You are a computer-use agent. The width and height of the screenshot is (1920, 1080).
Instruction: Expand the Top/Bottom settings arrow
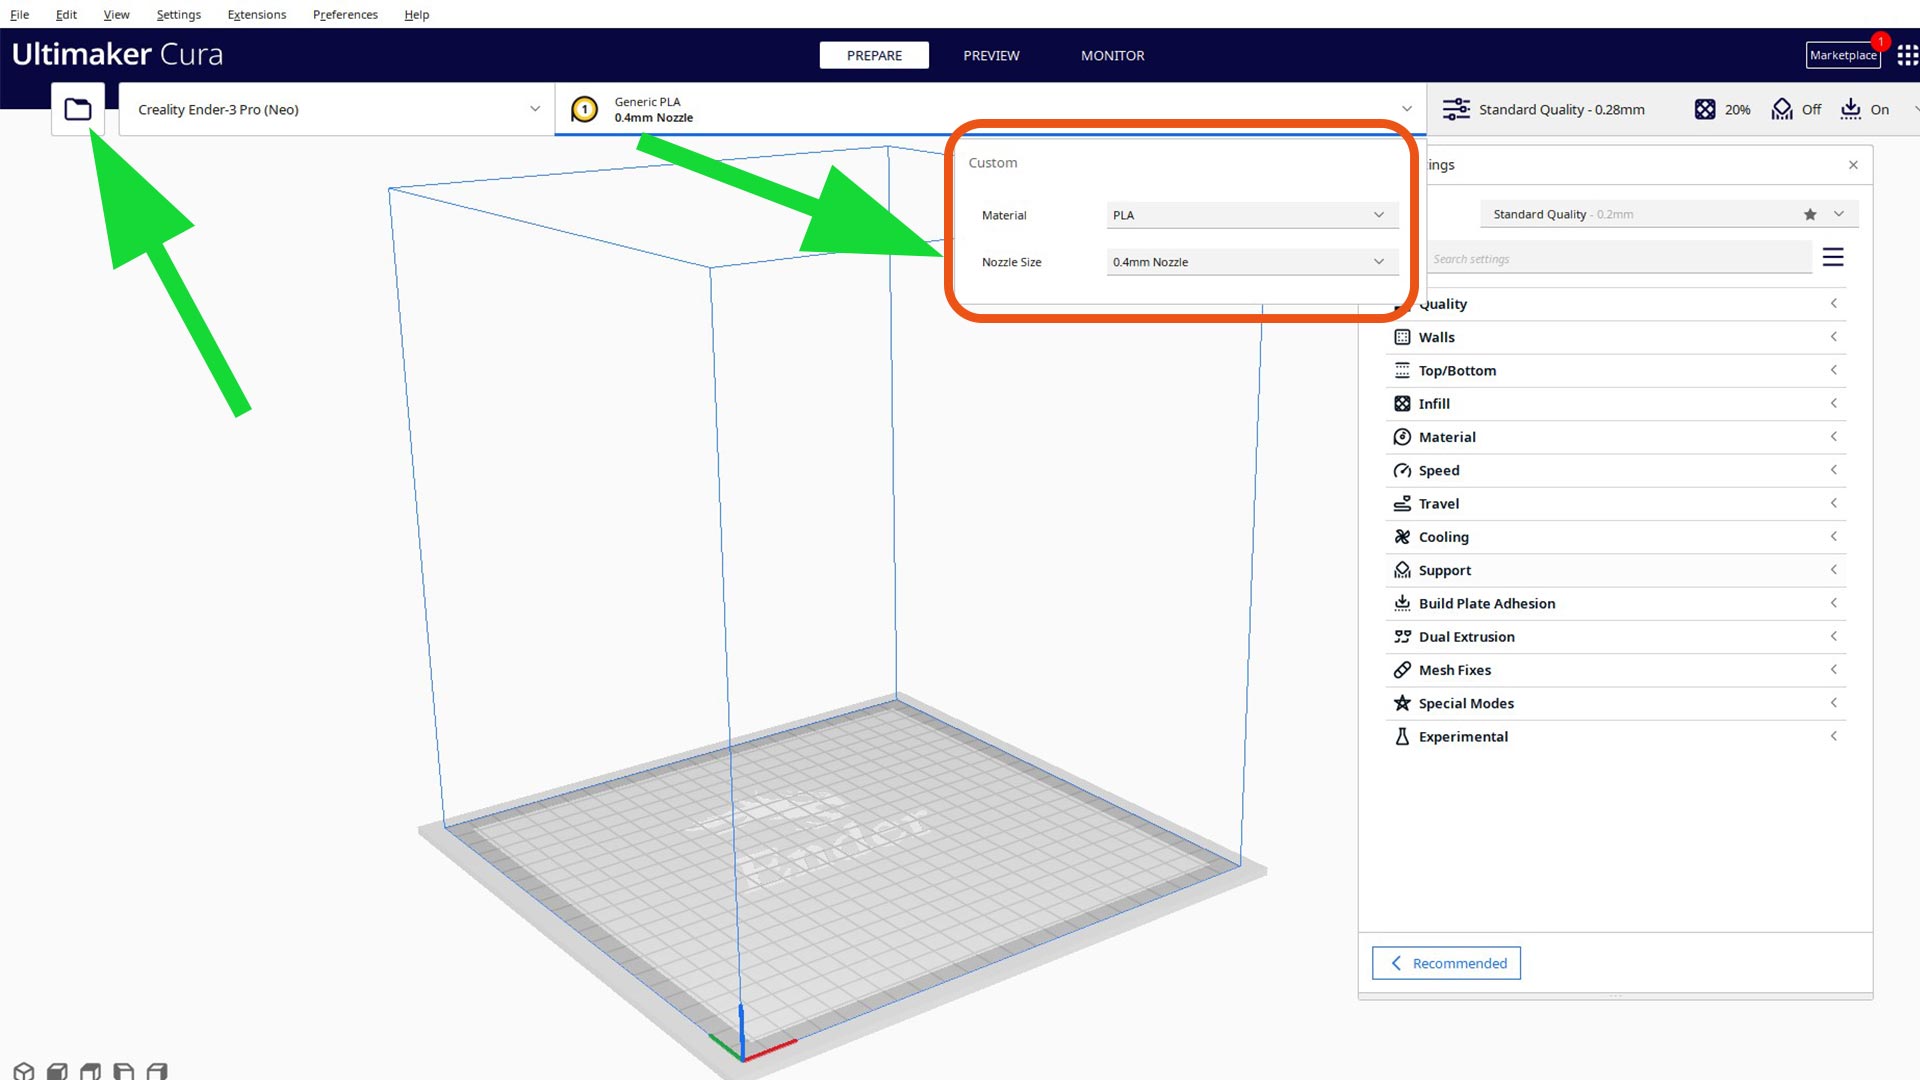point(1834,370)
